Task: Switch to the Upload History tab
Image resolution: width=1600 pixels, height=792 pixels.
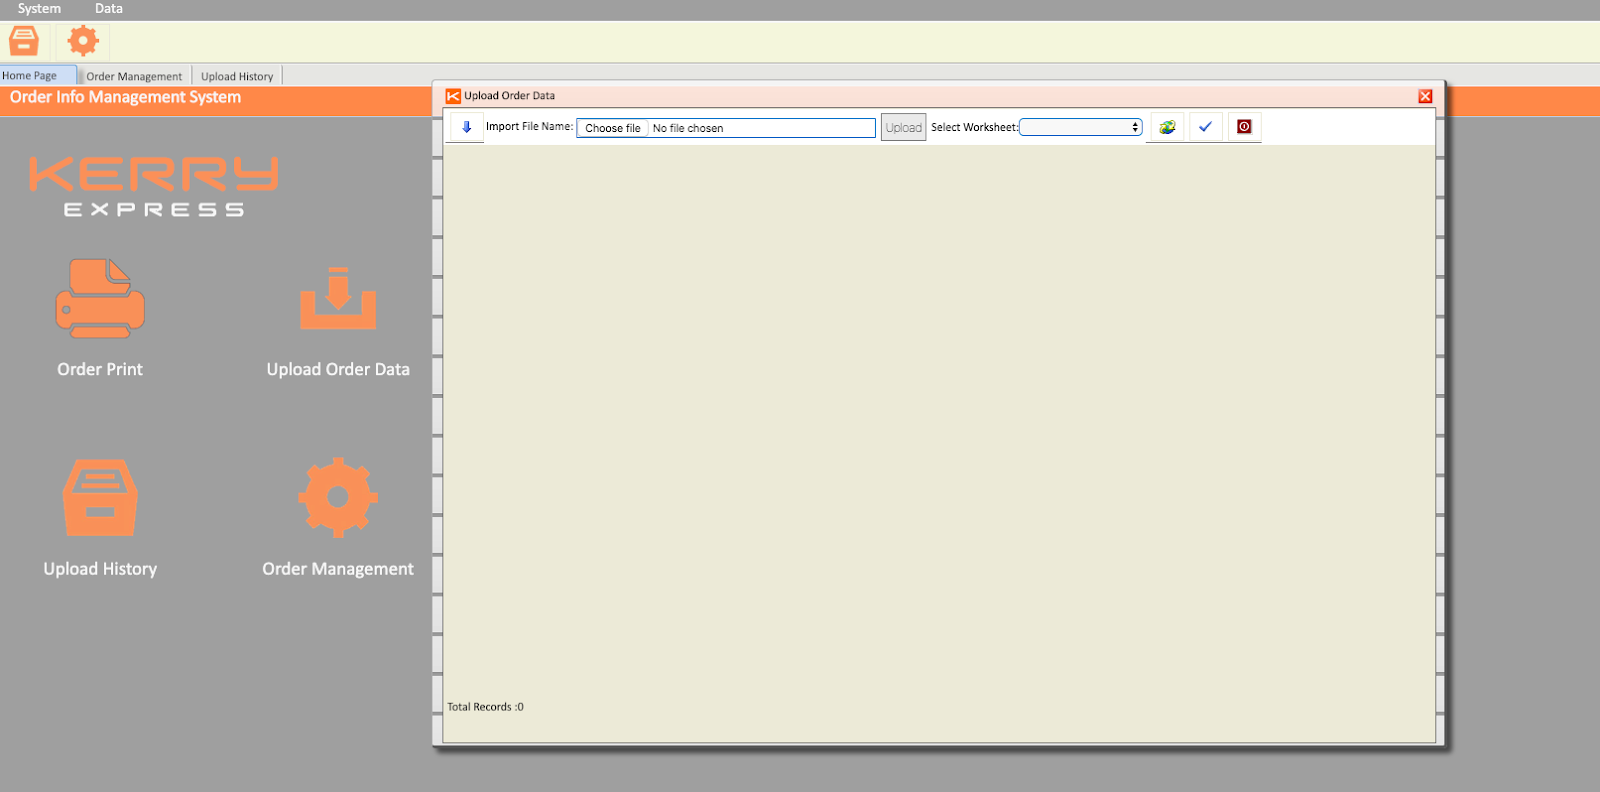Action: pos(237,76)
